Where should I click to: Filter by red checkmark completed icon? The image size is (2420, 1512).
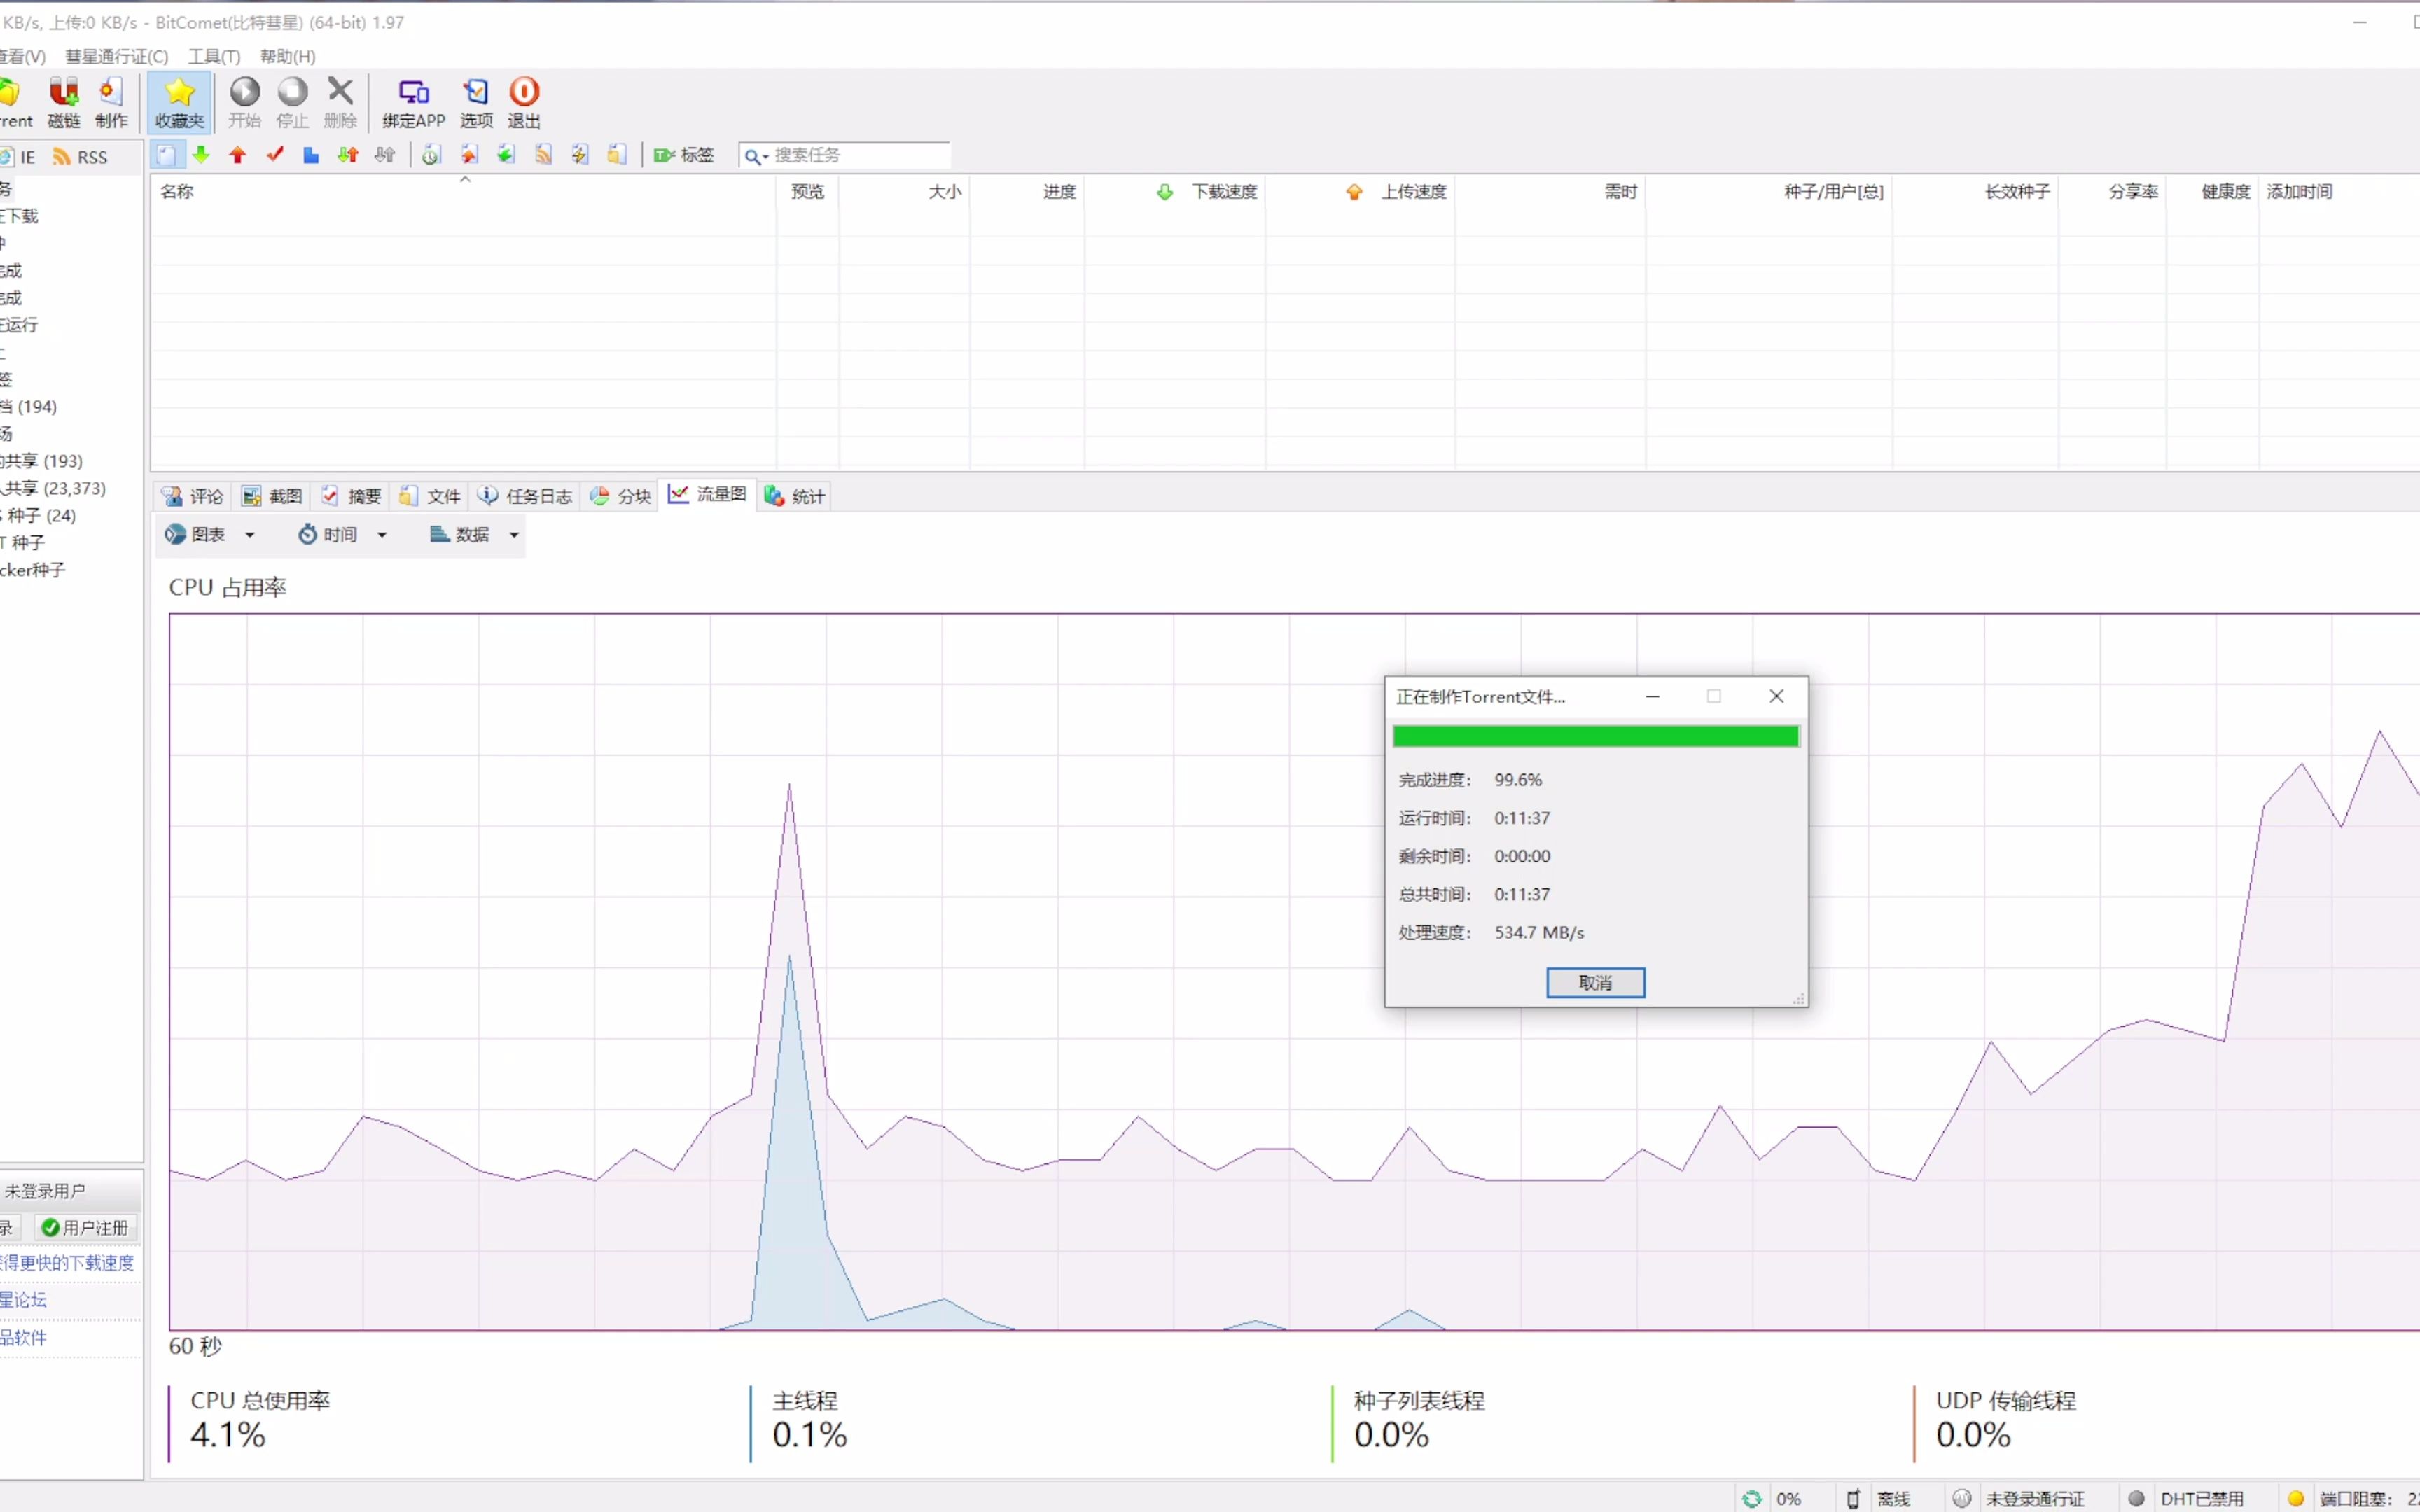point(275,155)
